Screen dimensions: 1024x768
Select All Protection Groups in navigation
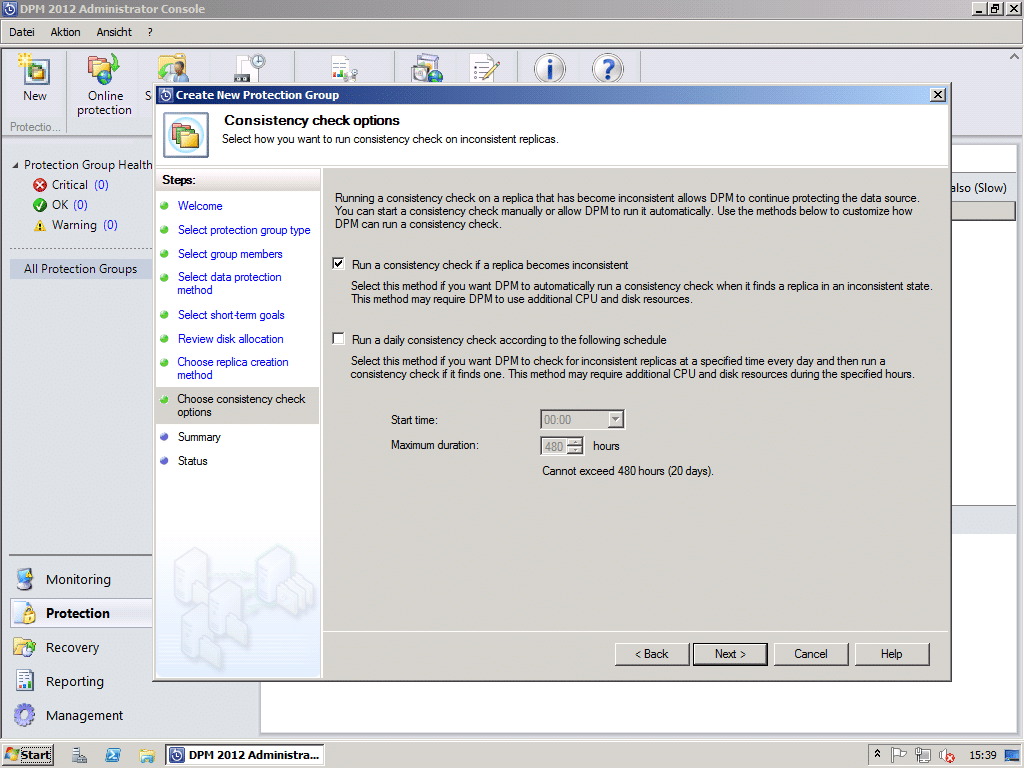[80, 269]
